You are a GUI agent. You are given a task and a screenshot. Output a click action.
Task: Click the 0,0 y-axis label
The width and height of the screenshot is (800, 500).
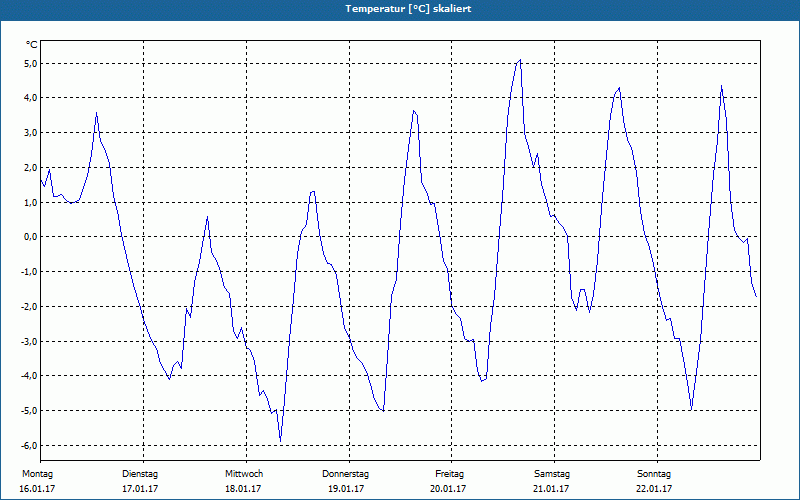(x=31, y=237)
